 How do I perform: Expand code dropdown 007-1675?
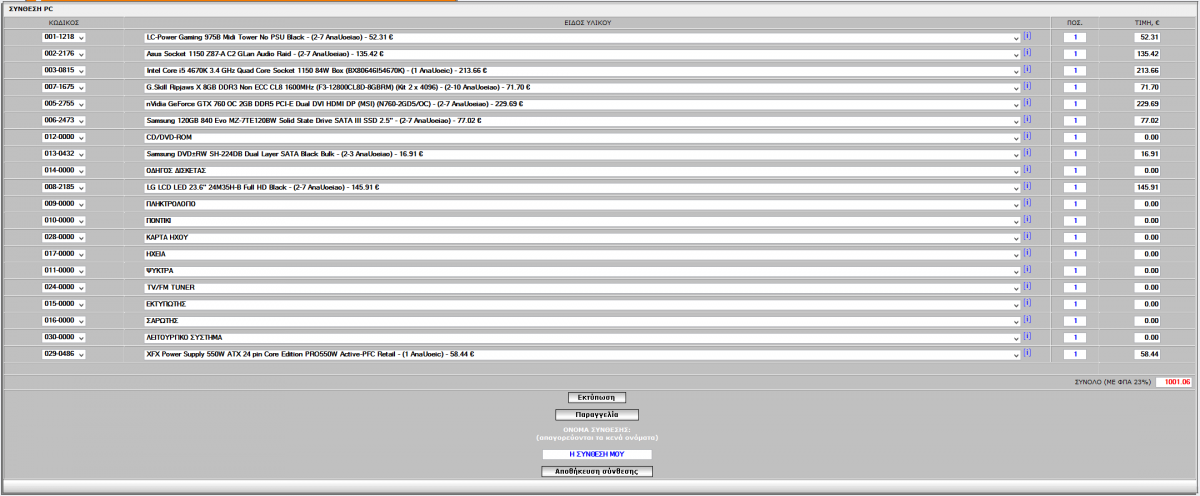tap(64, 87)
